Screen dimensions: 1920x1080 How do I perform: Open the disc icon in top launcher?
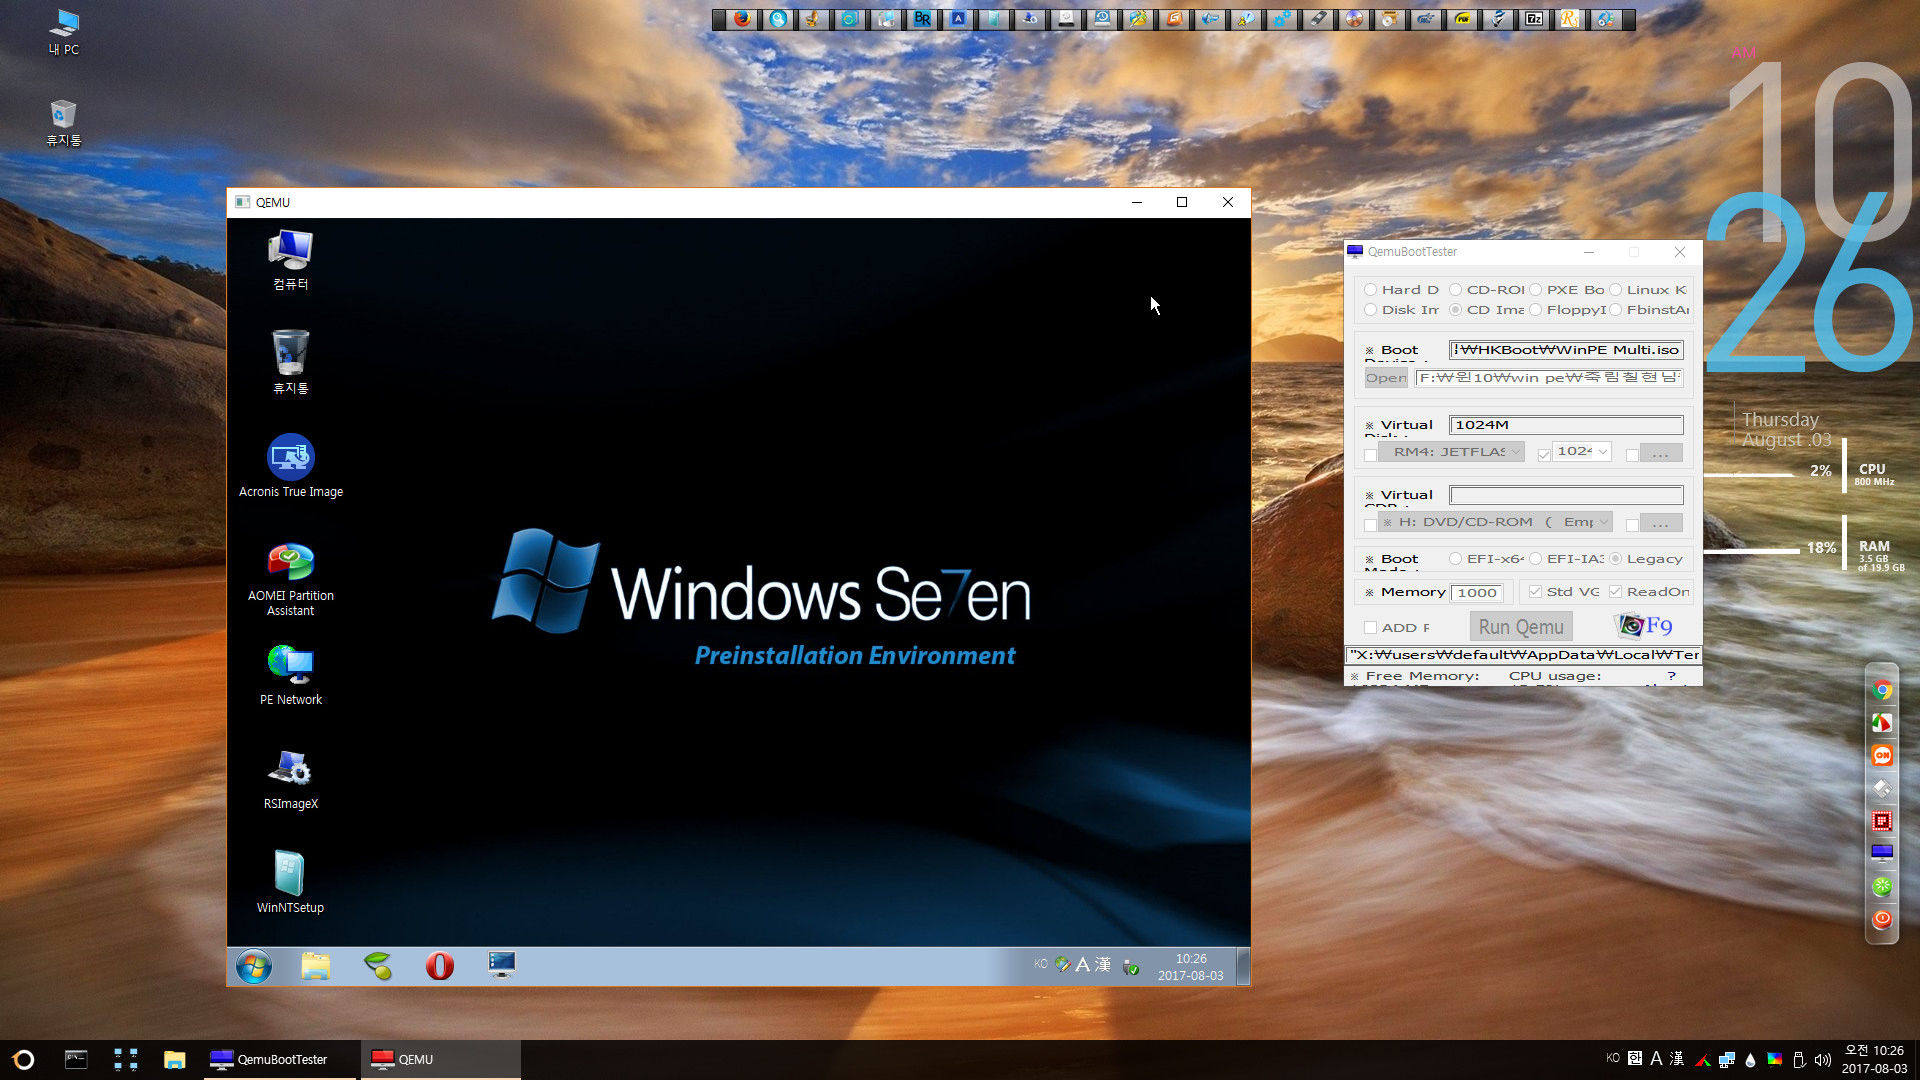click(x=1354, y=19)
